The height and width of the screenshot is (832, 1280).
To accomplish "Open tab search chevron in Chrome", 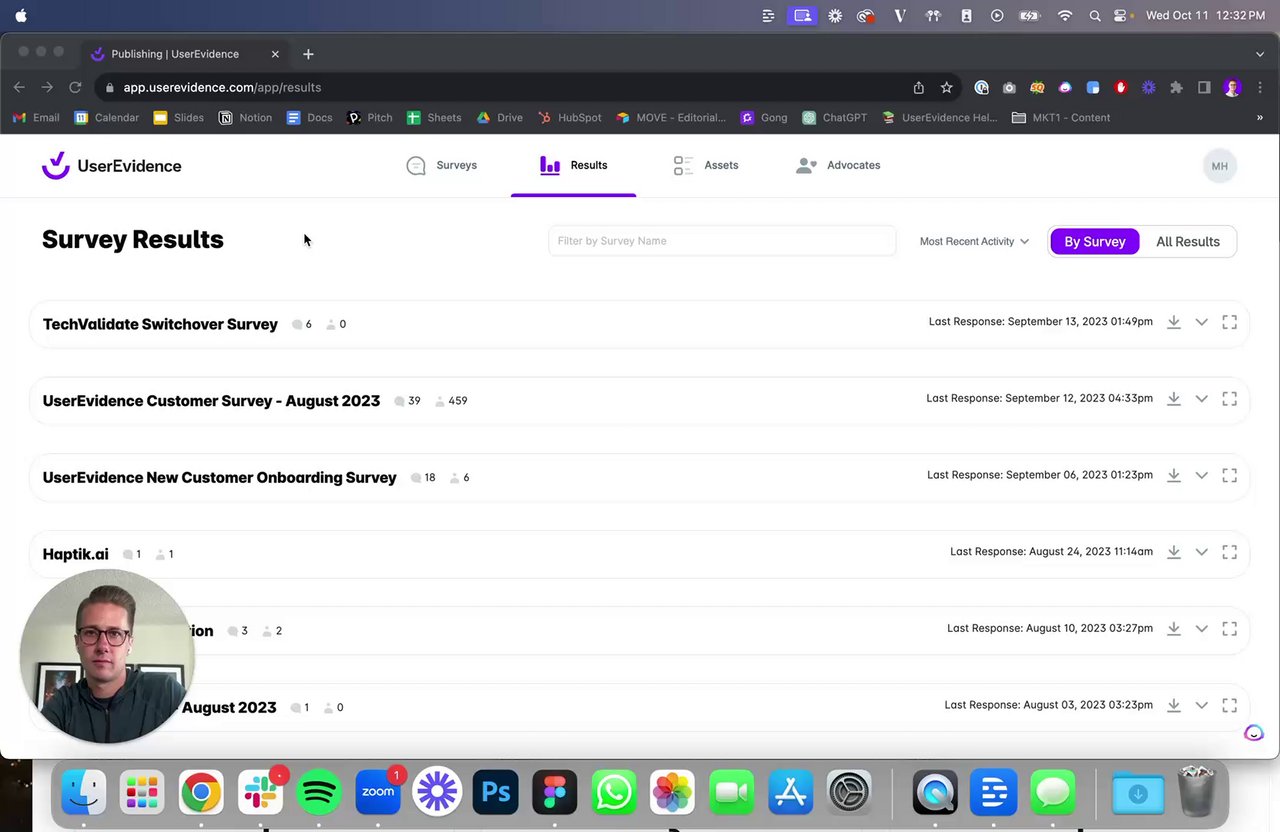I will [x=1259, y=54].
